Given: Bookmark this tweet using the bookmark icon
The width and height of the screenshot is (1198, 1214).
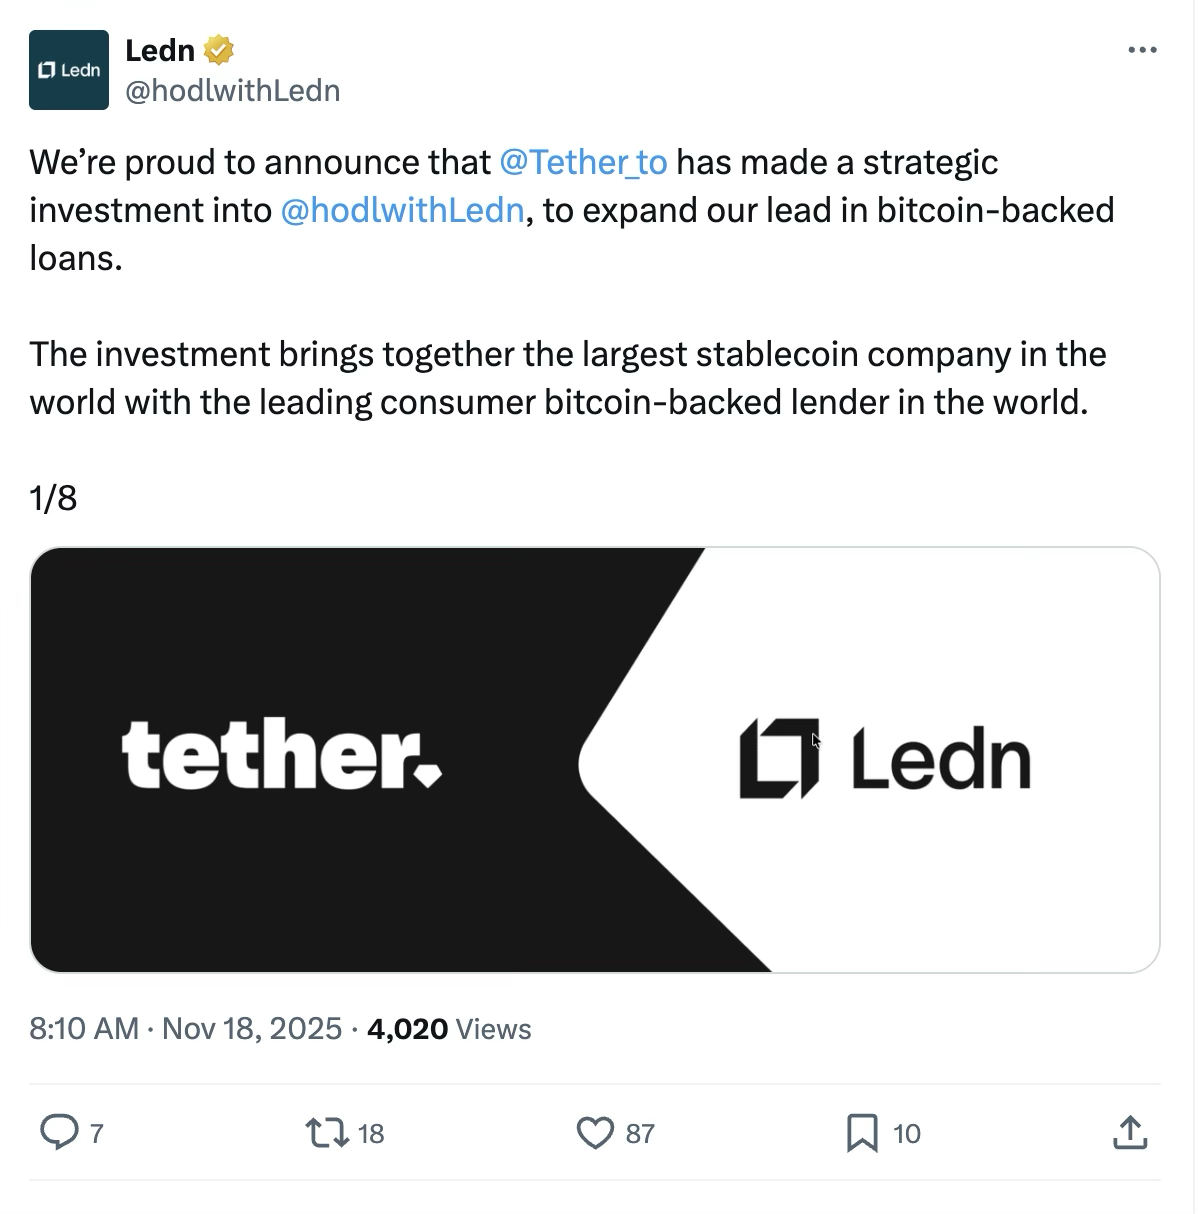Looking at the screenshot, I should pos(862,1133).
